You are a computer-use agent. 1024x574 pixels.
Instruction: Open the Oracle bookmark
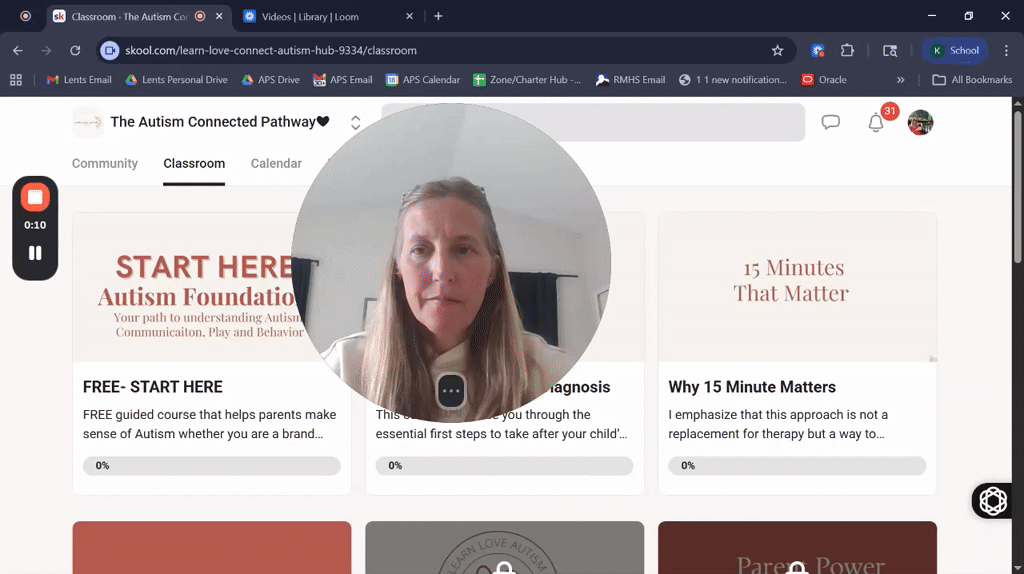click(x=824, y=80)
